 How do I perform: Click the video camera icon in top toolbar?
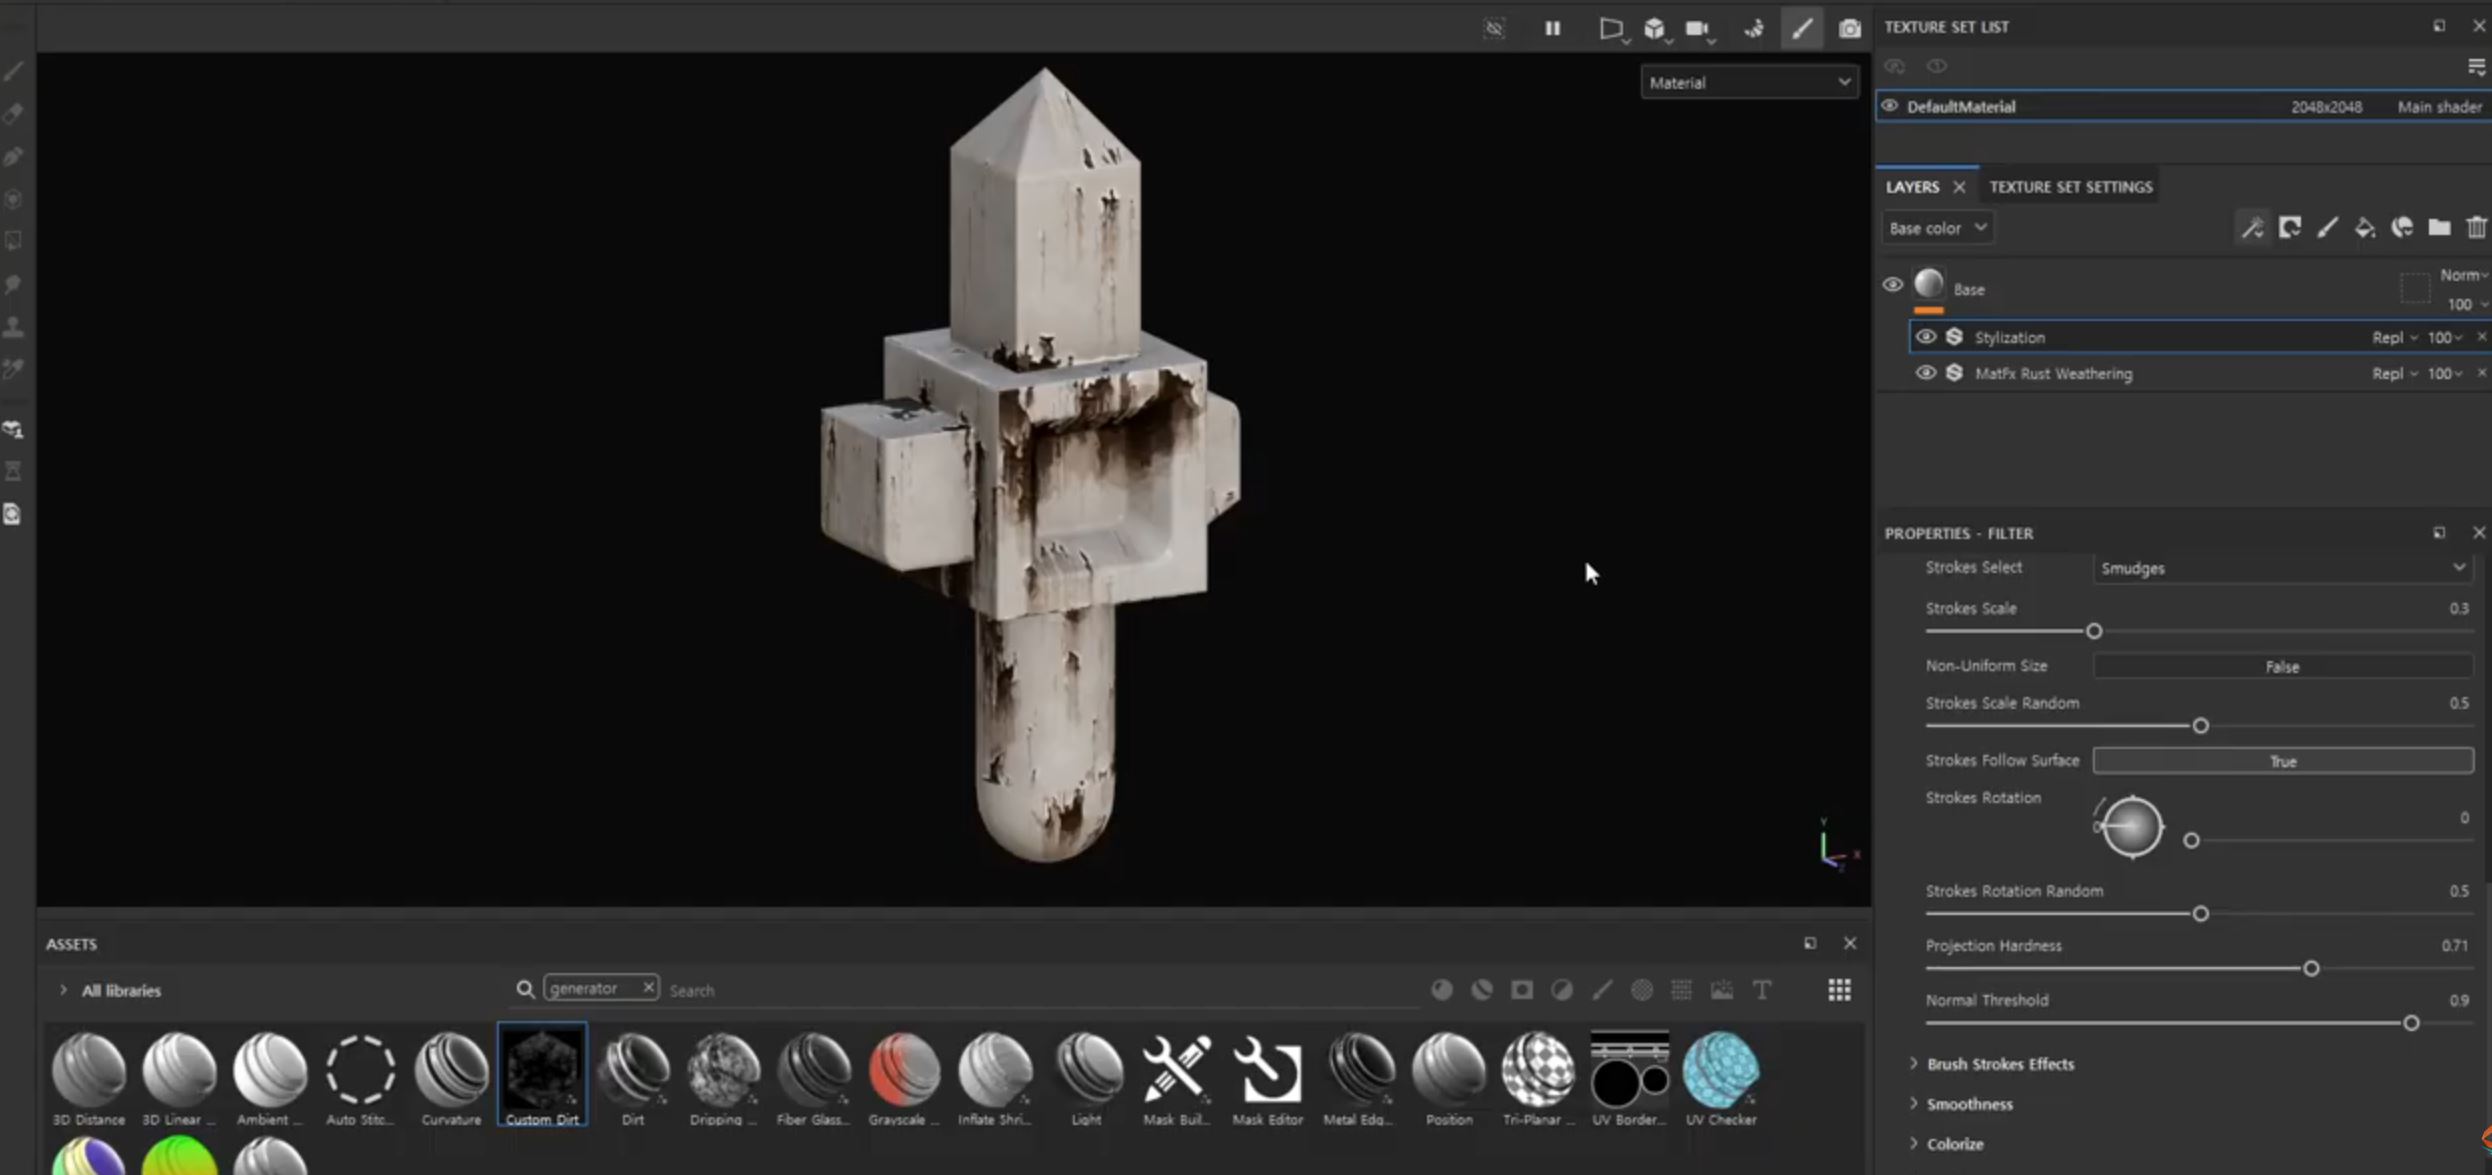[x=1697, y=28]
